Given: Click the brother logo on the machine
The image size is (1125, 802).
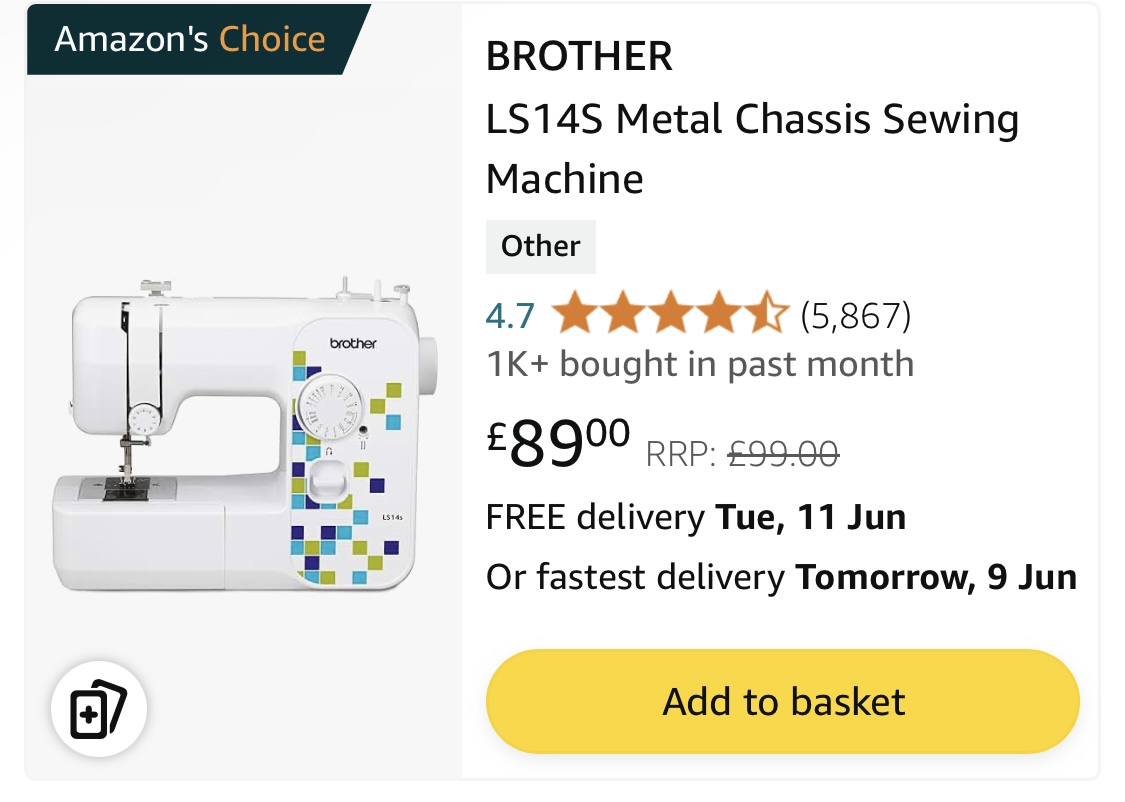Looking at the screenshot, I should (353, 344).
